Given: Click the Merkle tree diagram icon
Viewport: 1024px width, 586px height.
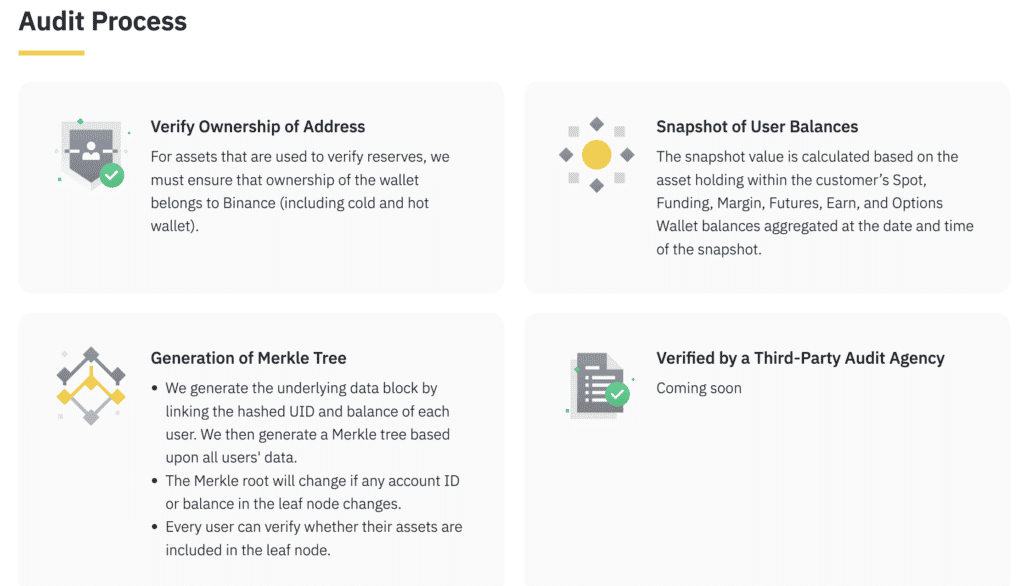Looking at the screenshot, I should coord(90,386).
